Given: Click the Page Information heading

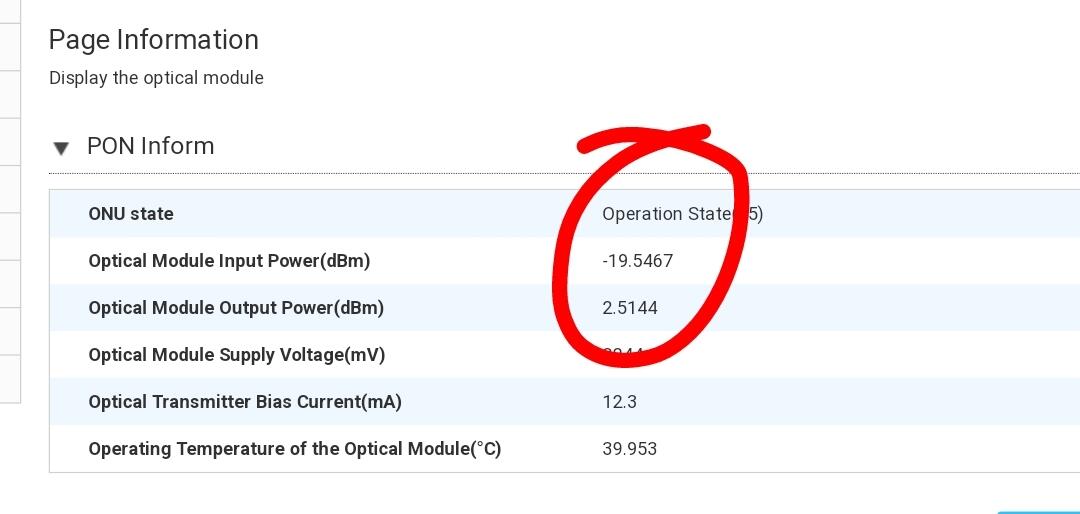Looking at the screenshot, I should pyautogui.click(x=154, y=40).
